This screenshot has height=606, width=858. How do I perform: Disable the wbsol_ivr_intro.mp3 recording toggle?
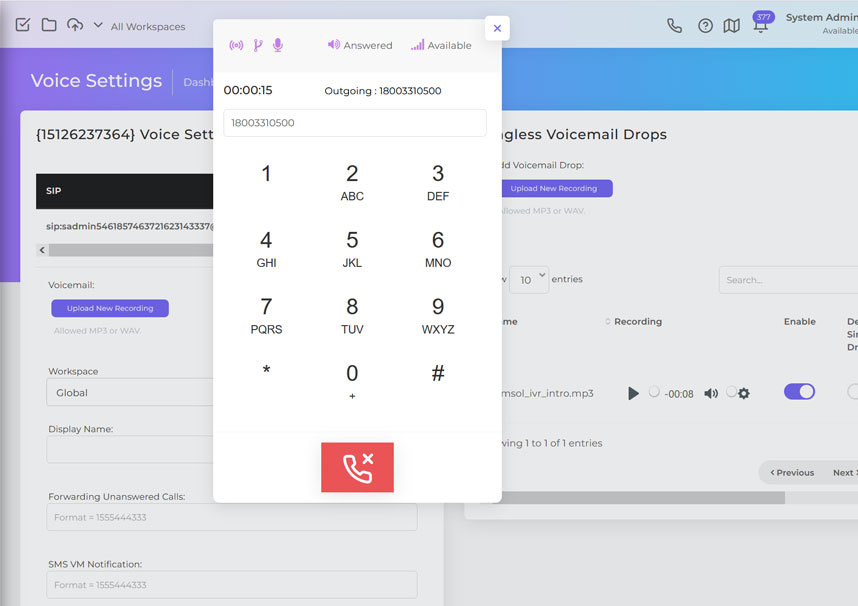coord(799,391)
